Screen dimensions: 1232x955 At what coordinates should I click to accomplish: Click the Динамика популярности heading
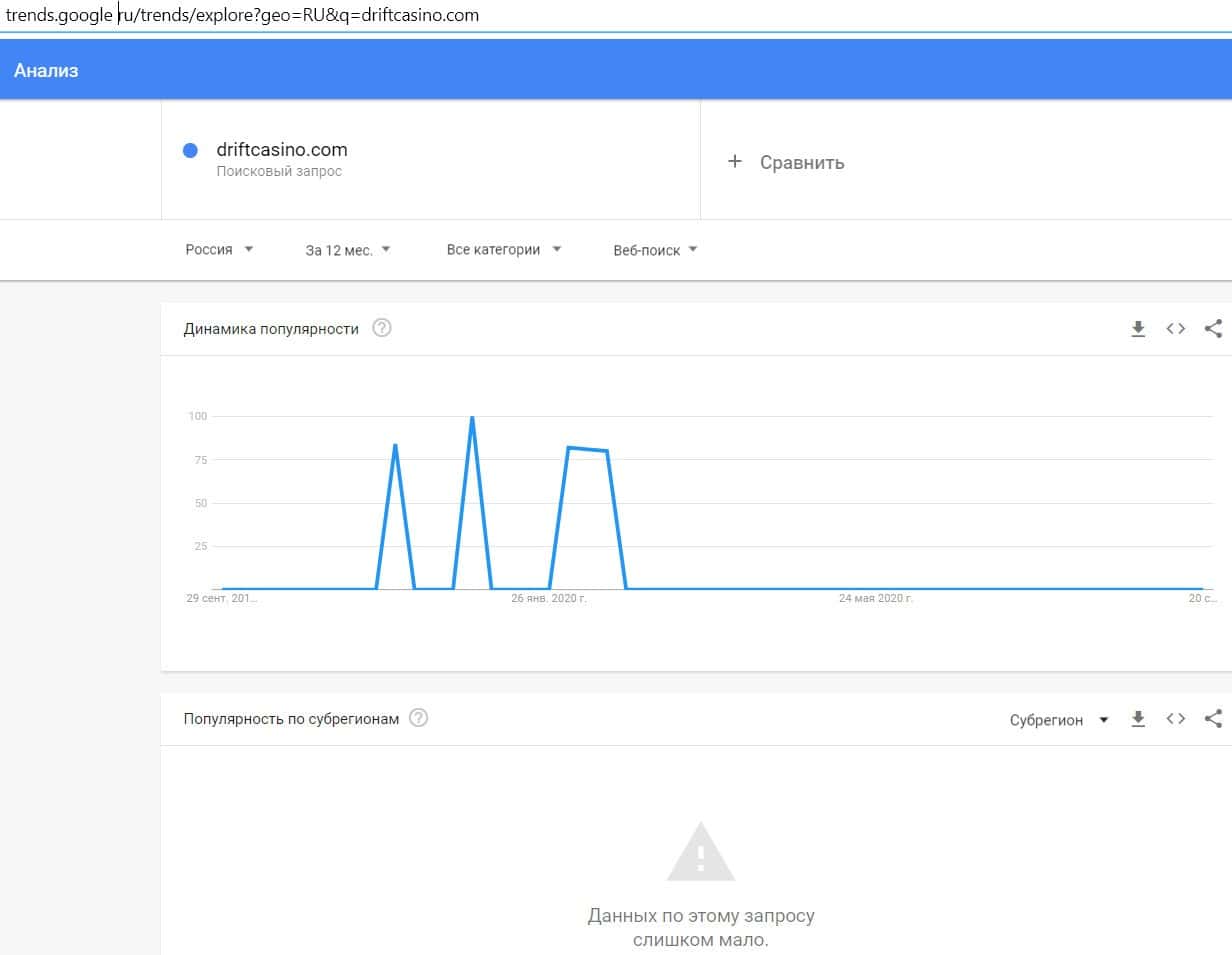[x=271, y=329]
